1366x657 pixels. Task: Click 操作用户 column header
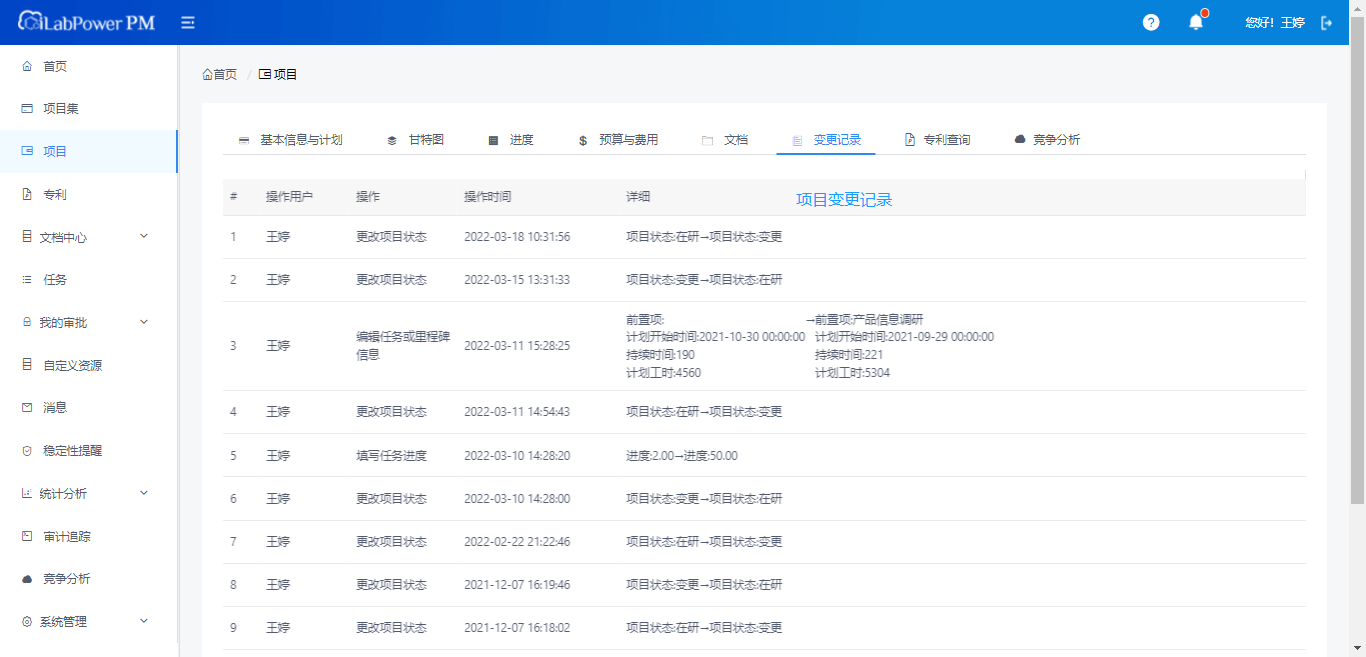pyautogui.click(x=289, y=197)
